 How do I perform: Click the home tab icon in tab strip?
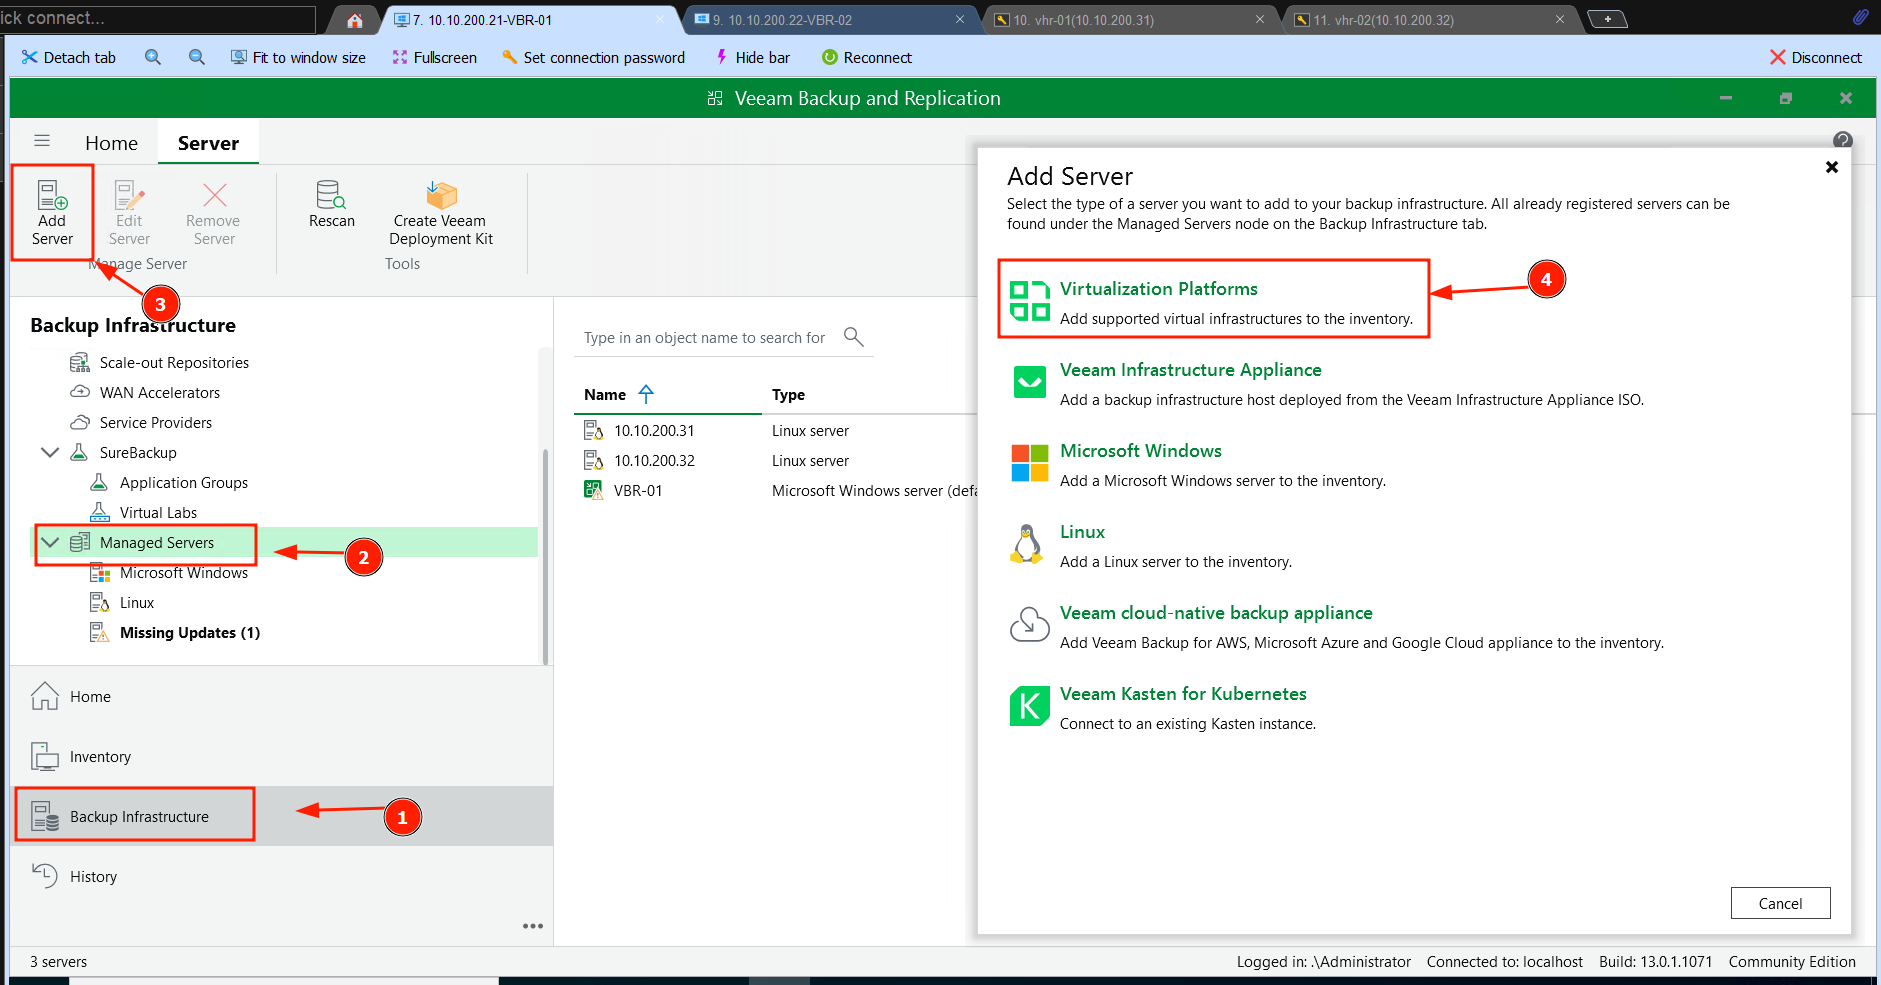pyautogui.click(x=355, y=20)
